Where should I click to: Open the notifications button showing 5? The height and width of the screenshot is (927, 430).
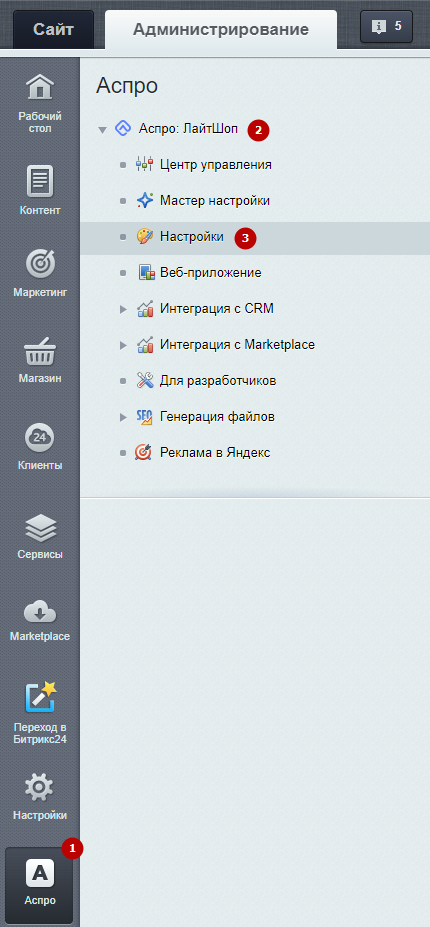(386, 26)
